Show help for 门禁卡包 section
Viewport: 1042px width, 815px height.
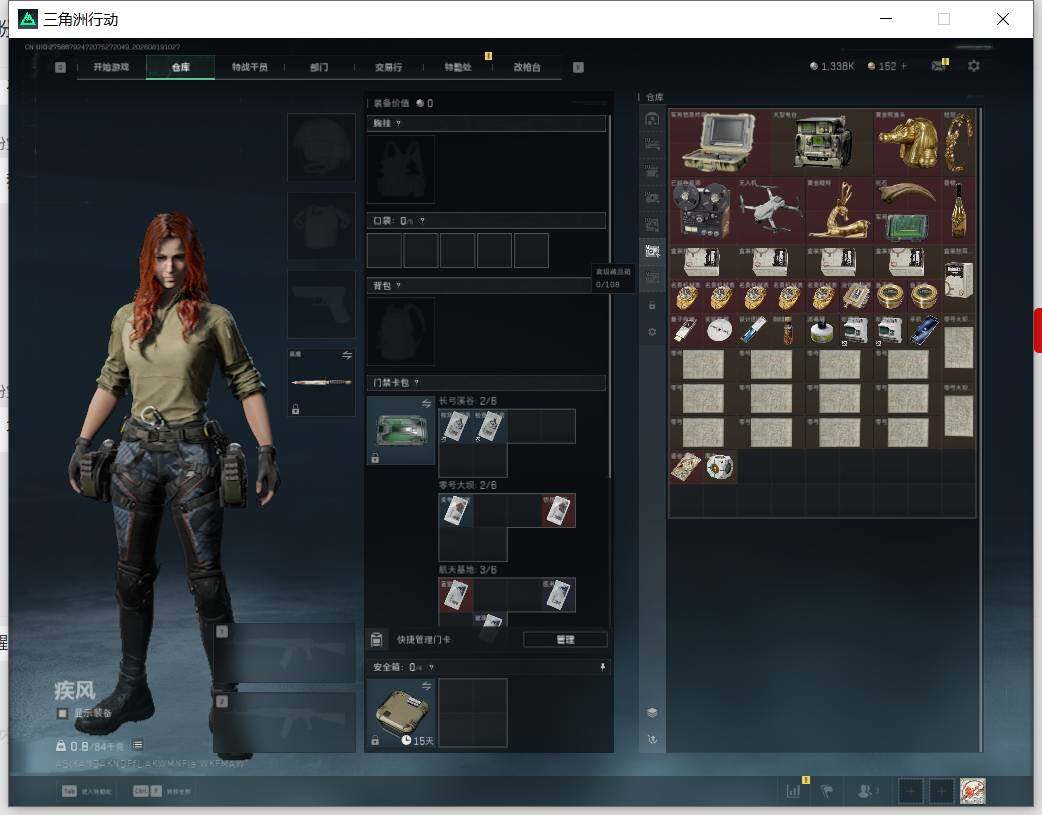point(417,382)
